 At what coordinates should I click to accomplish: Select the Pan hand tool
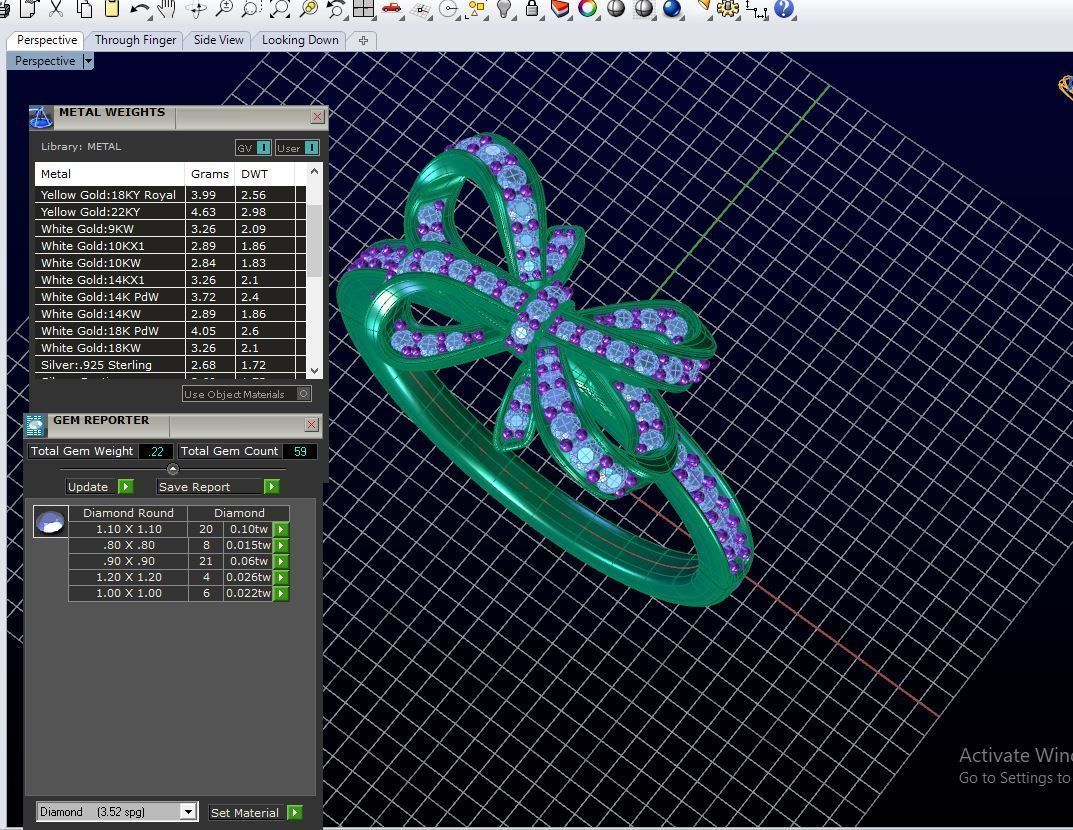coord(167,9)
